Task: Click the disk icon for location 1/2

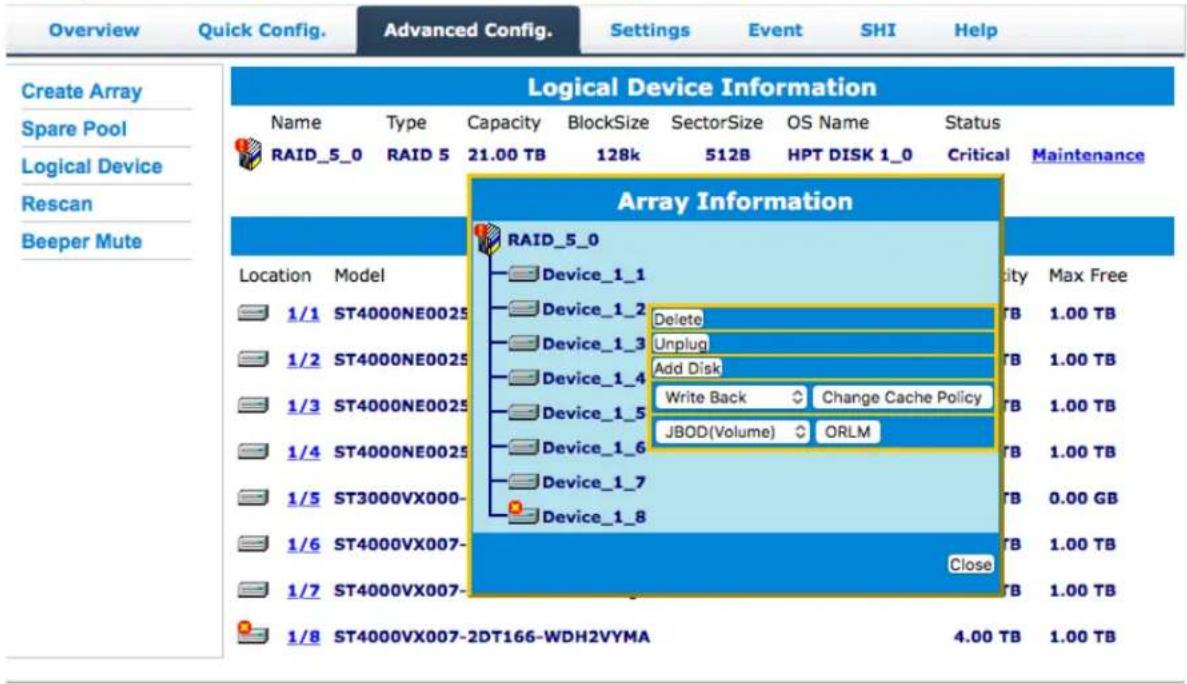Action: click(x=254, y=359)
